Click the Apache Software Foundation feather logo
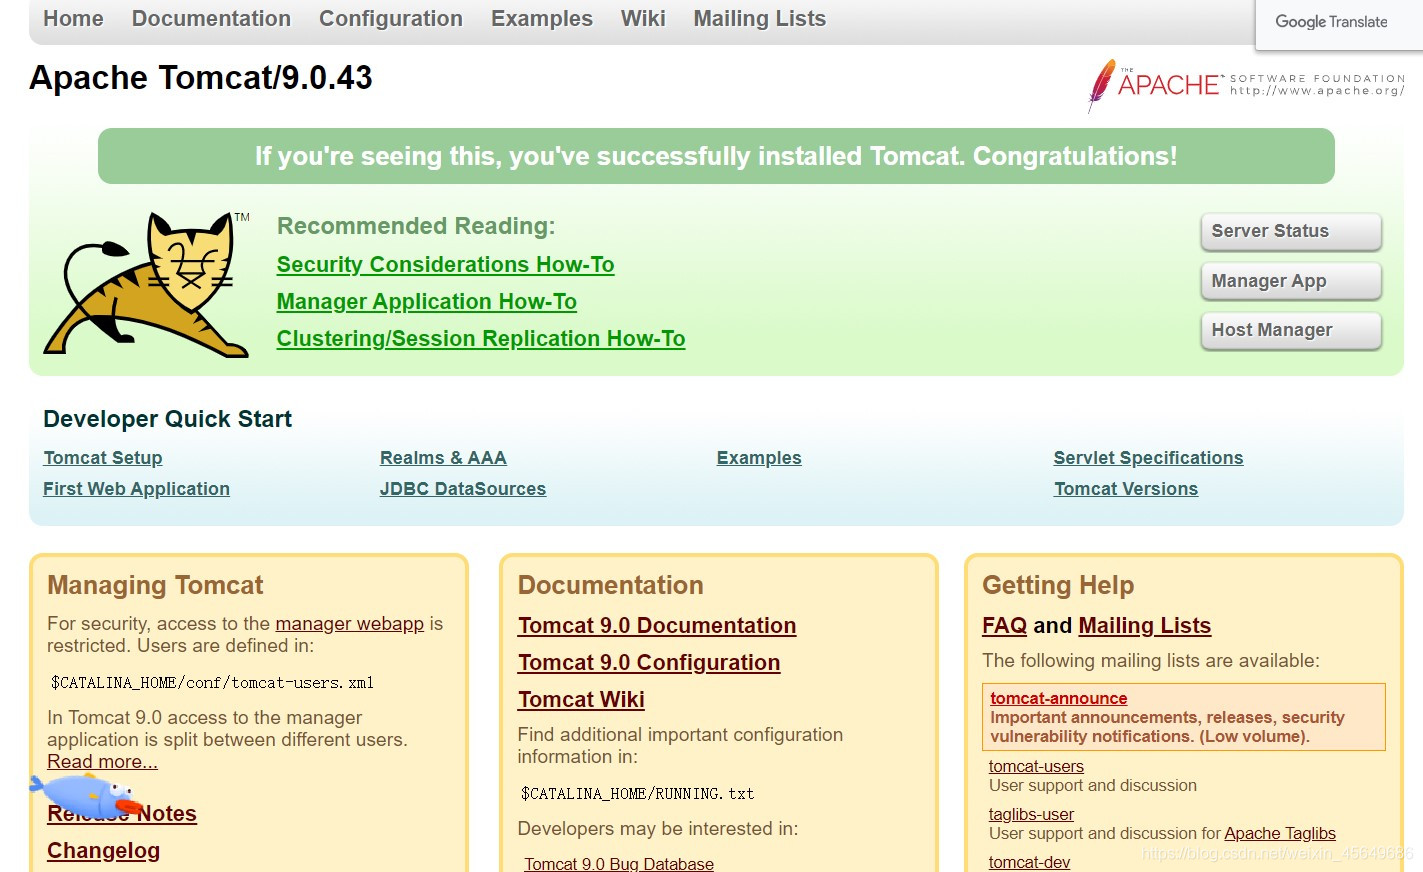This screenshot has width=1423, height=872. [x=1246, y=85]
